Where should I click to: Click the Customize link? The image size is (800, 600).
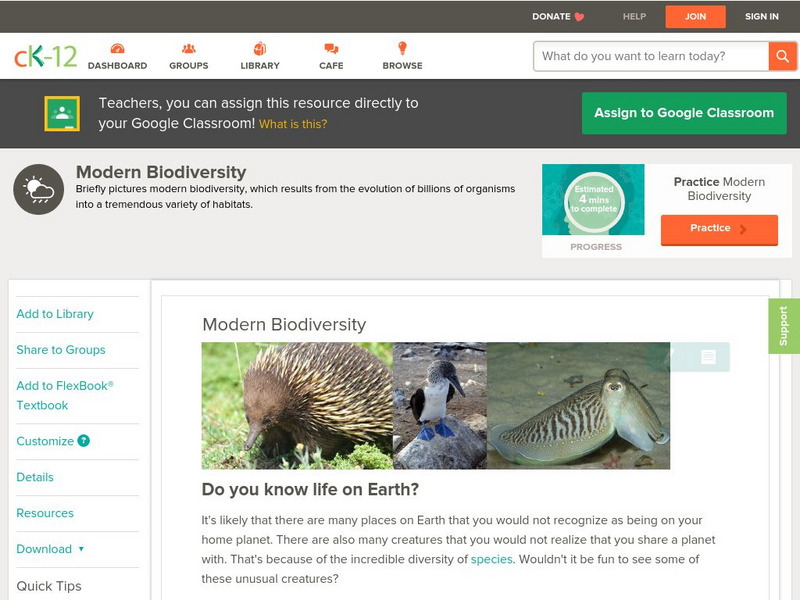click(45, 441)
